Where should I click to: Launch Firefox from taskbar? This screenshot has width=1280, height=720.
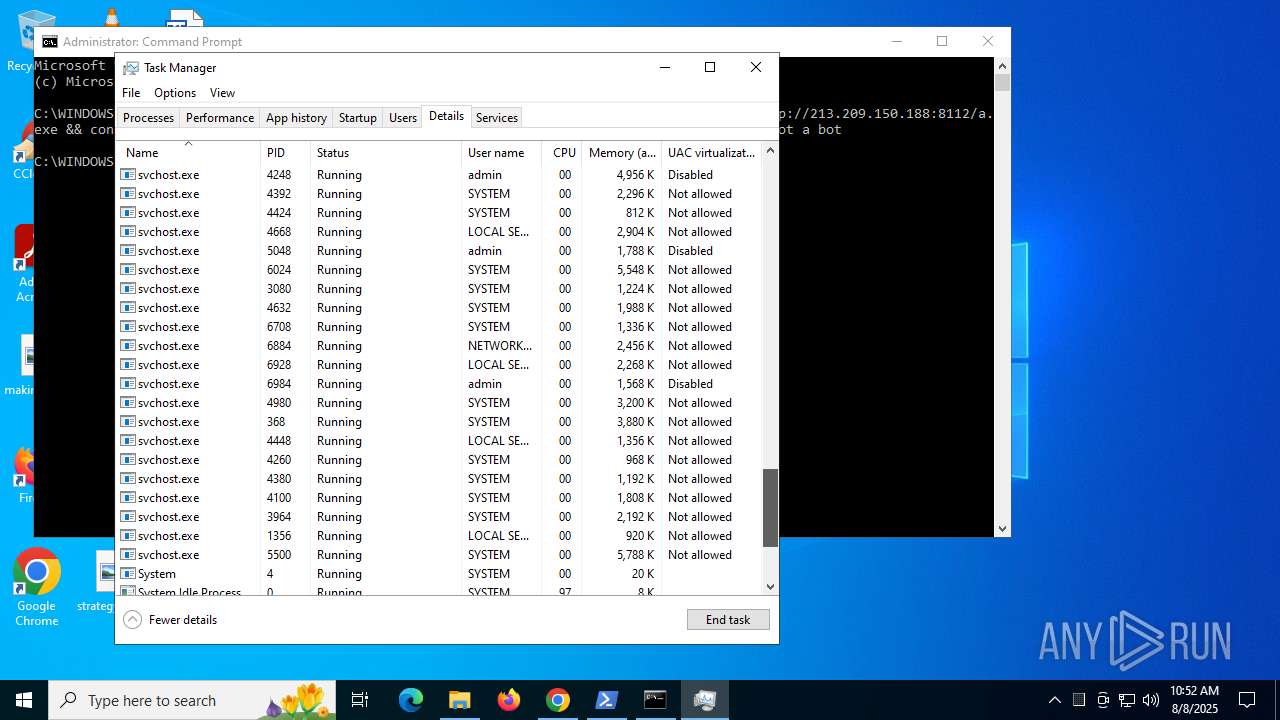(x=509, y=700)
